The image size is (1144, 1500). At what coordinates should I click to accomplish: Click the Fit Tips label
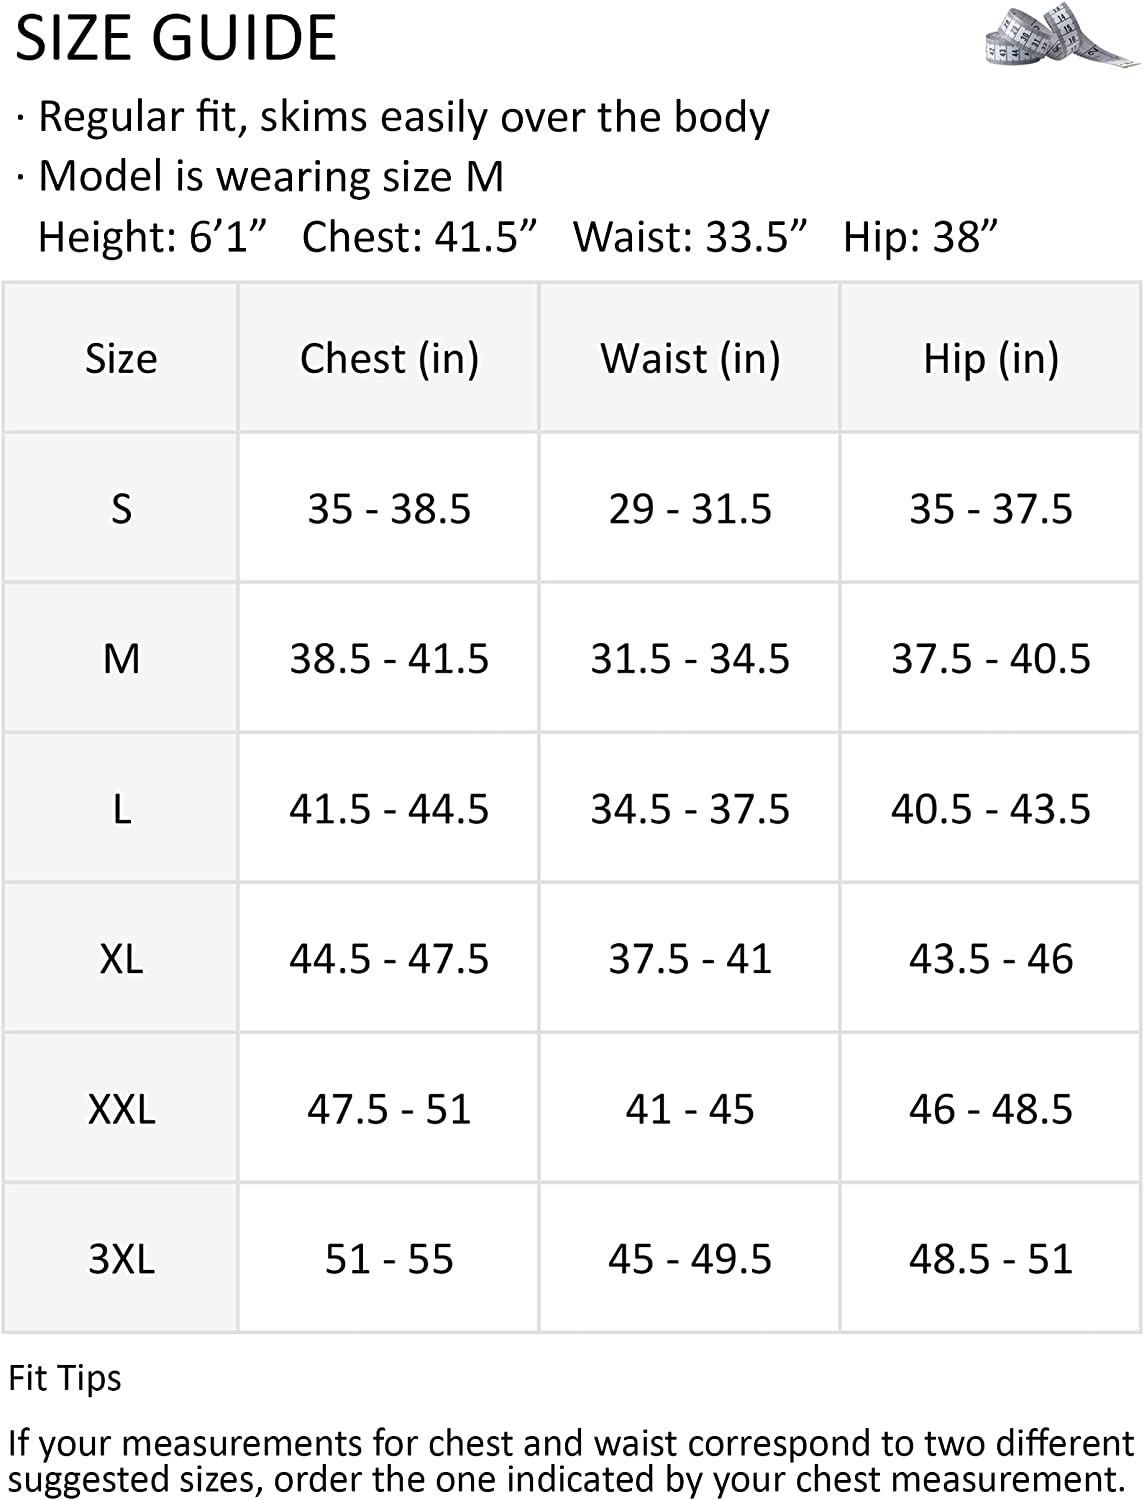pos(65,1378)
